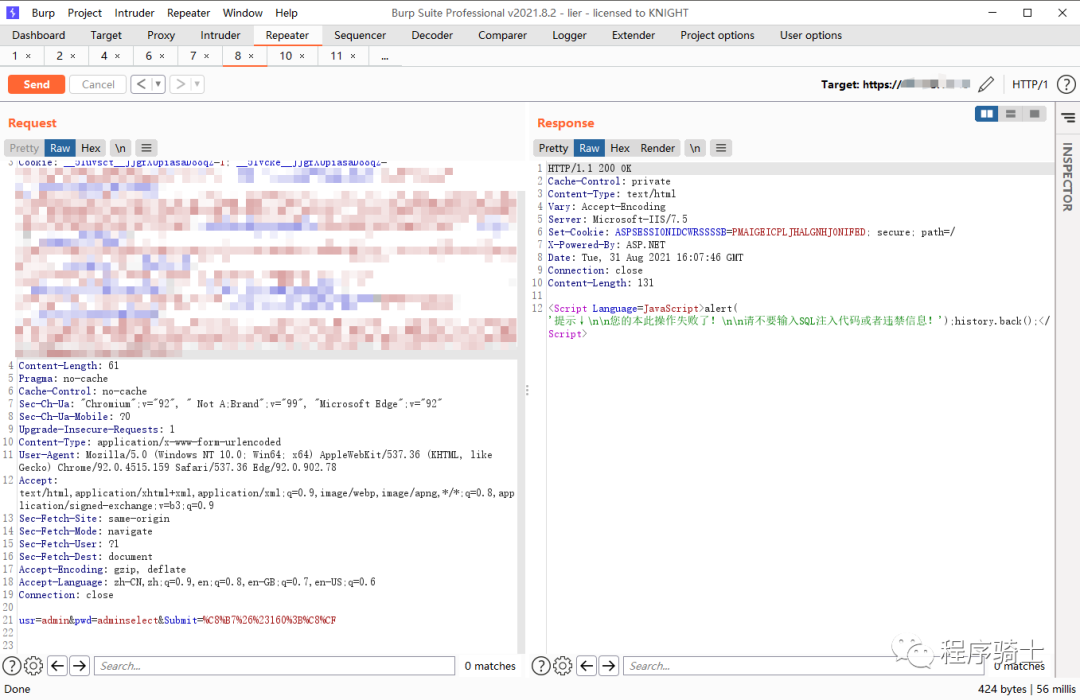Open the Inspector panel toggle icon
The image size is (1080, 700).
pyautogui.click(x=1067, y=118)
